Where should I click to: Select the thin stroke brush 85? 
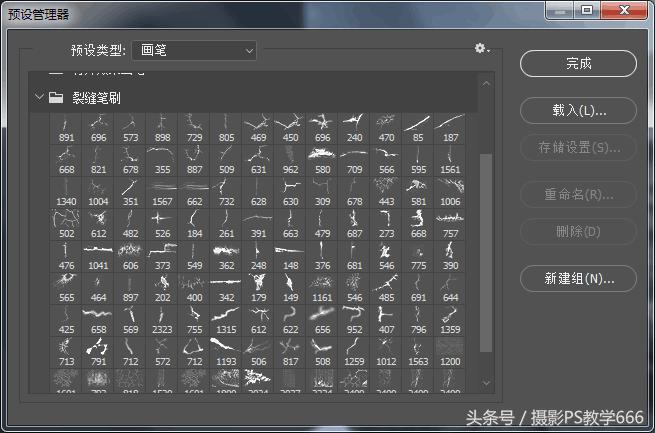tap(418, 129)
